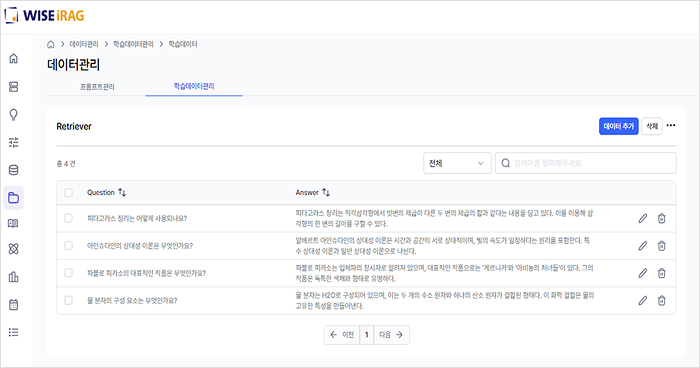Viewport: 700px width, 368px height.
Task: Open the three-dots more options menu
Action: [671, 125]
